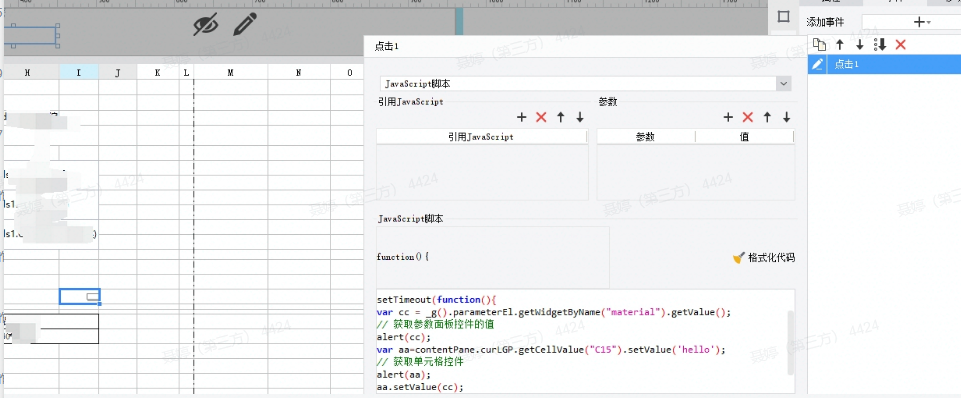Move parameter up arrow
This screenshot has width=961, height=398.
[767, 117]
